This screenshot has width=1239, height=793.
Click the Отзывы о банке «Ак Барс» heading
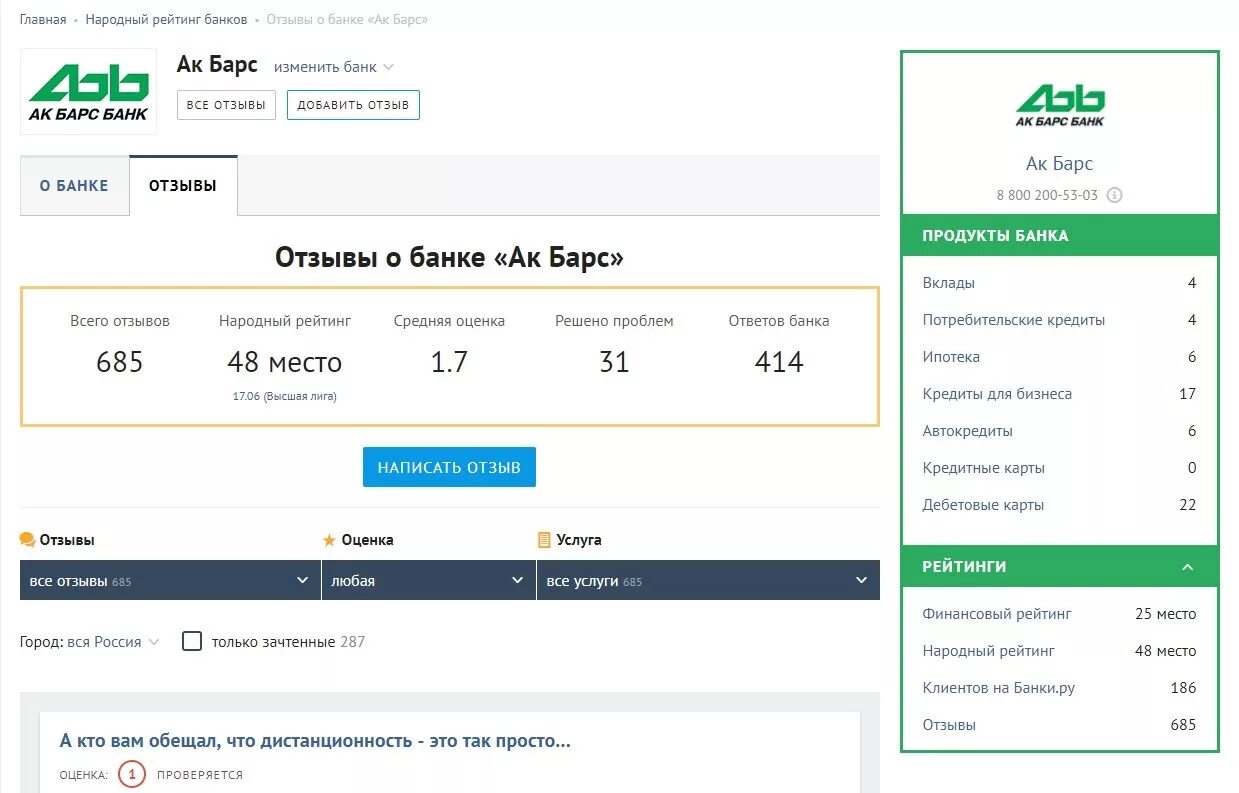click(449, 258)
